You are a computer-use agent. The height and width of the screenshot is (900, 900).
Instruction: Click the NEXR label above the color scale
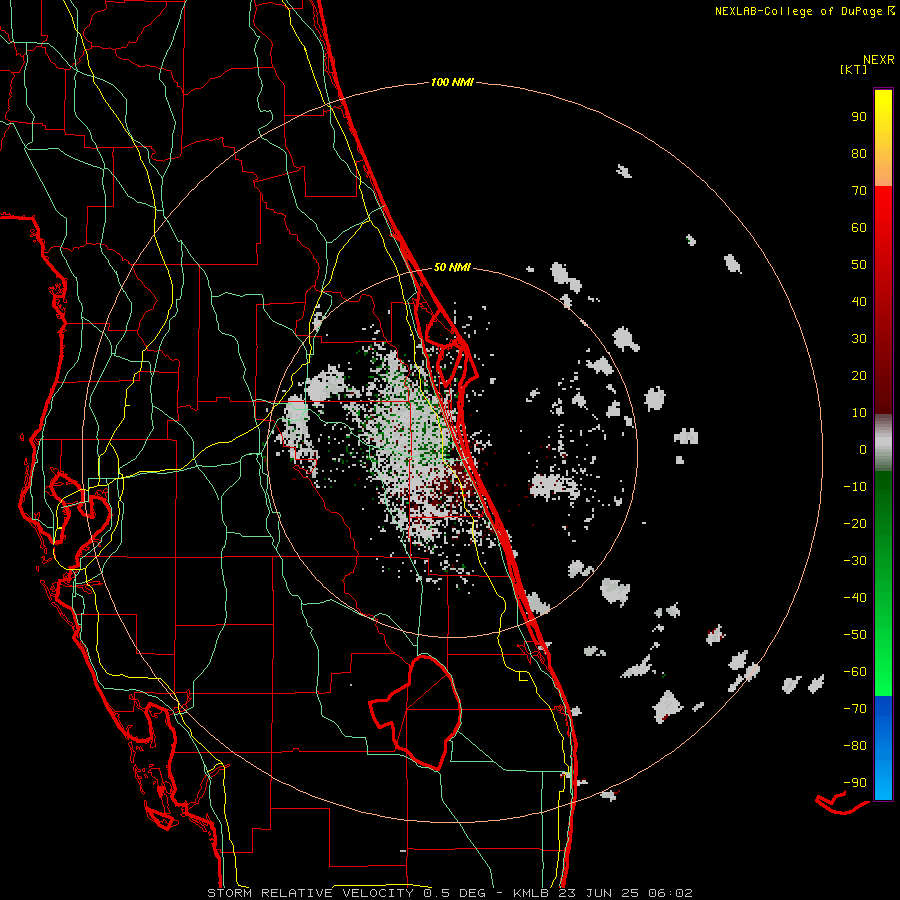point(879,59)
